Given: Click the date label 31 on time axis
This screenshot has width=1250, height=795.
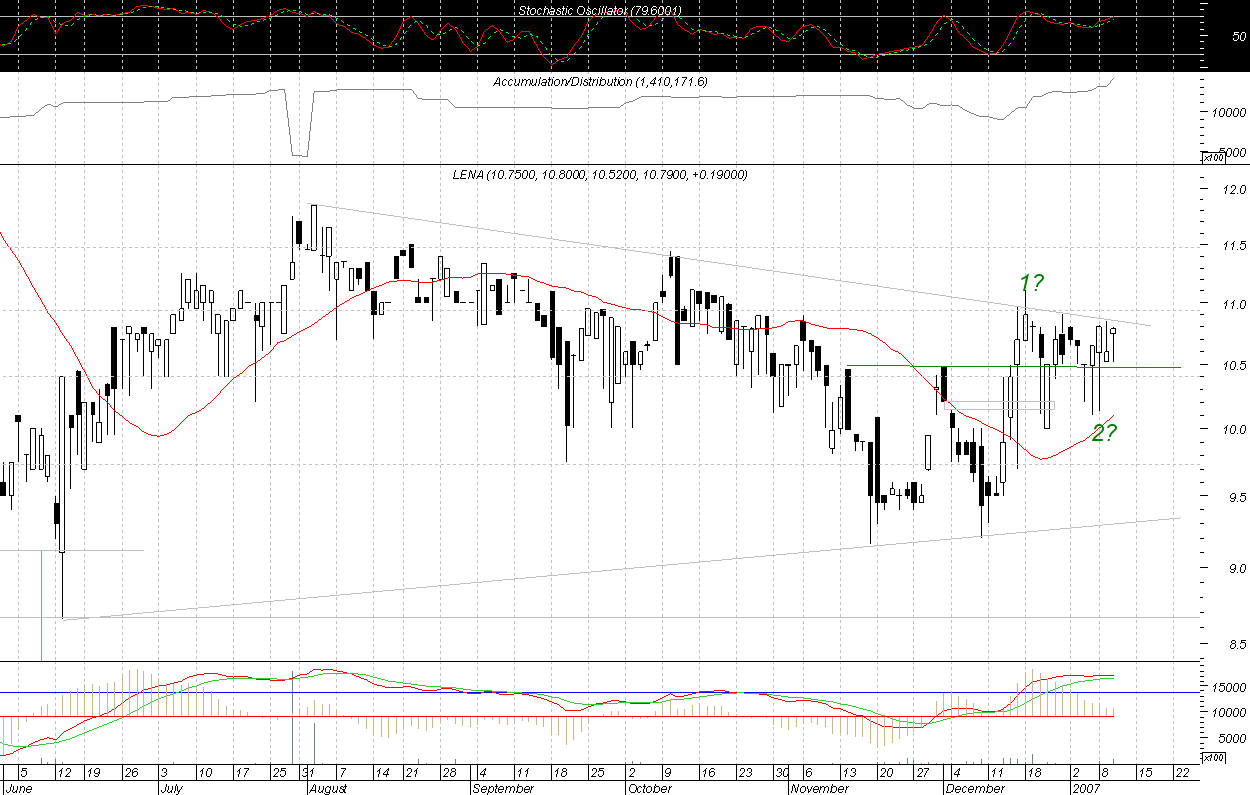Looking at the screenshot, I should [310, 774].
